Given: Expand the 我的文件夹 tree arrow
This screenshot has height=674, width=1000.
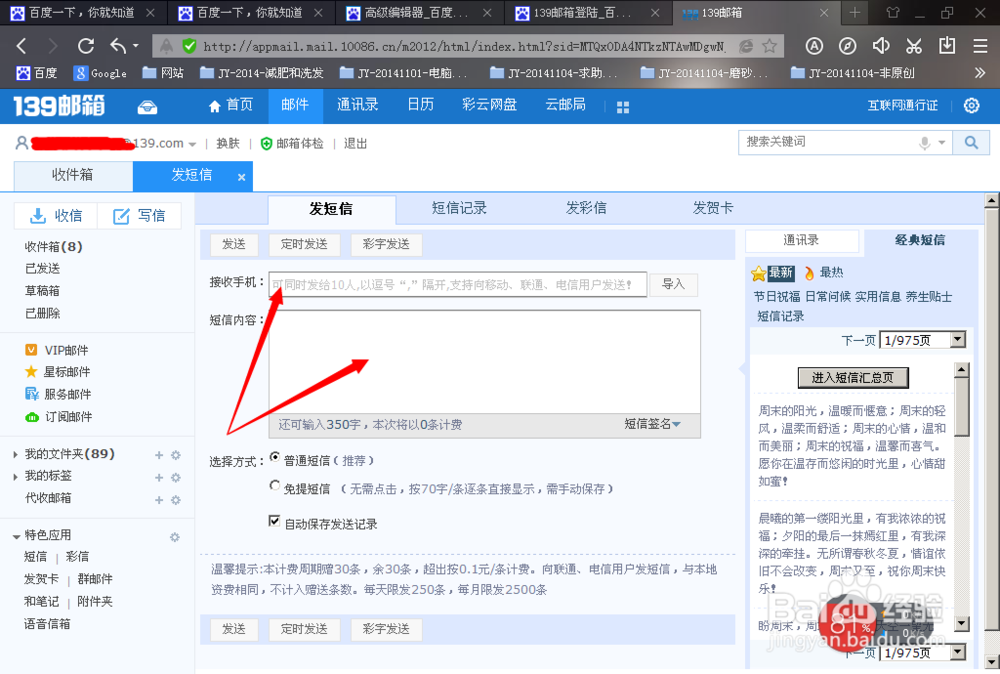Looking at the screenshot, I should coord(15,455).
